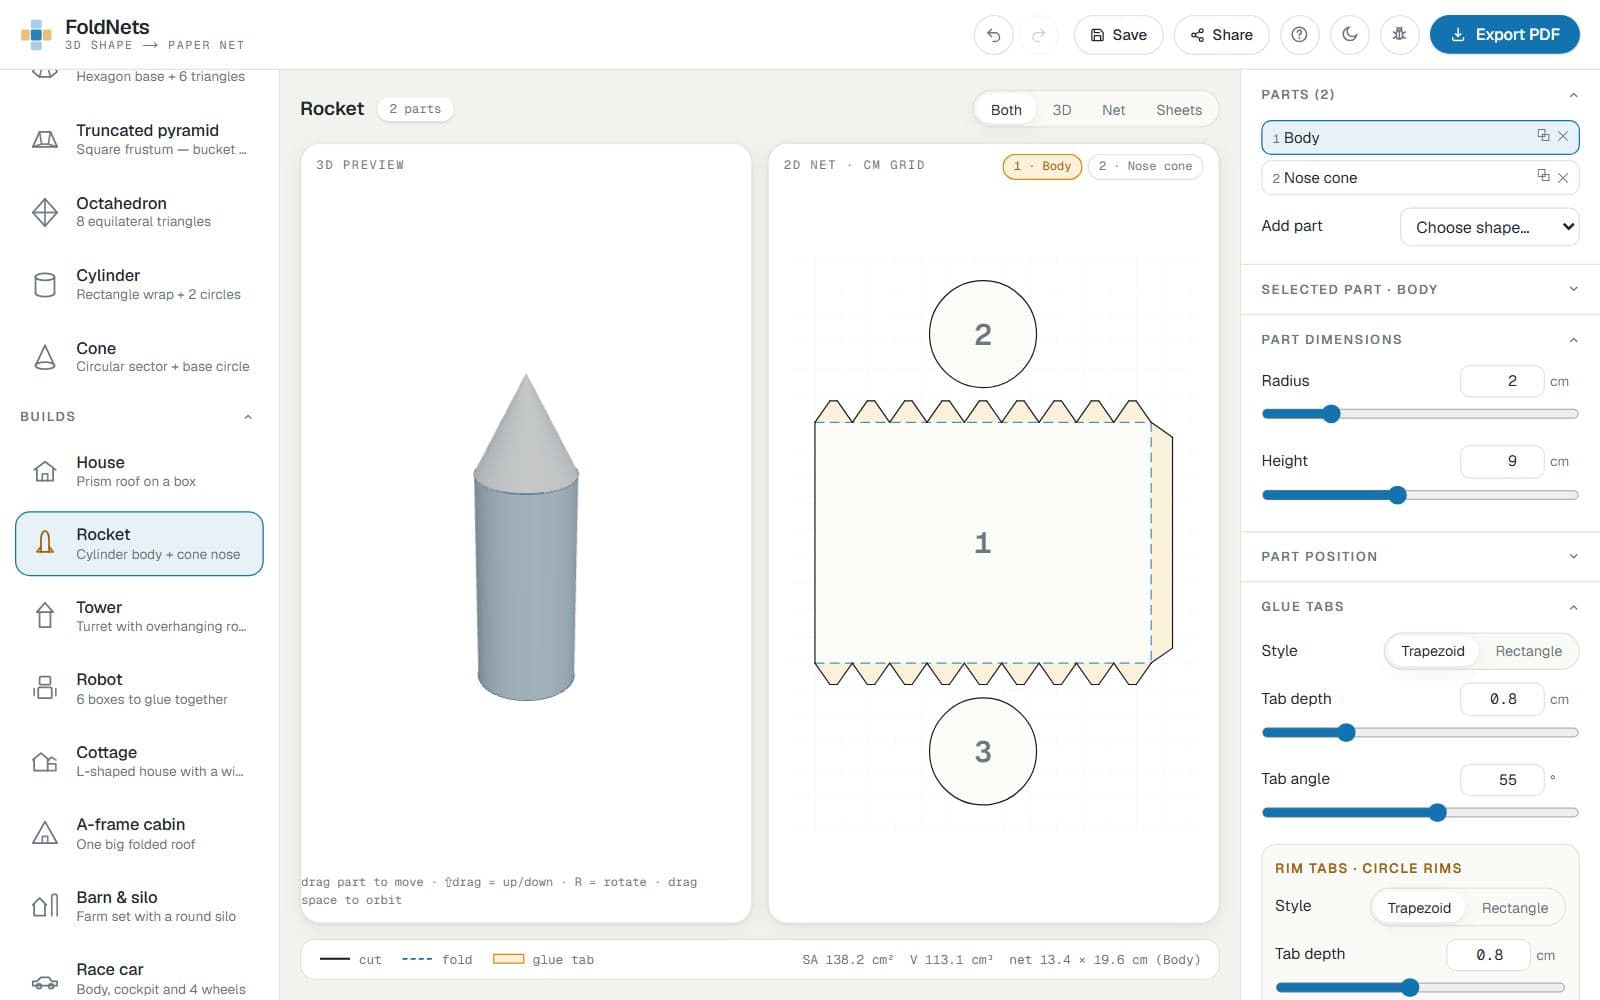
Task: Toggle dark mode moon icon
Action: click(x=1349, y=35)
